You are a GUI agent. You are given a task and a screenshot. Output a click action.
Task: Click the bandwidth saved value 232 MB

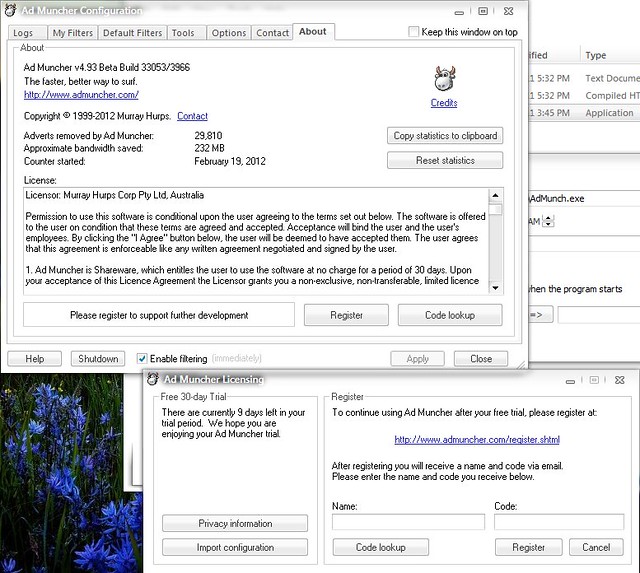[x=209, y=148]
